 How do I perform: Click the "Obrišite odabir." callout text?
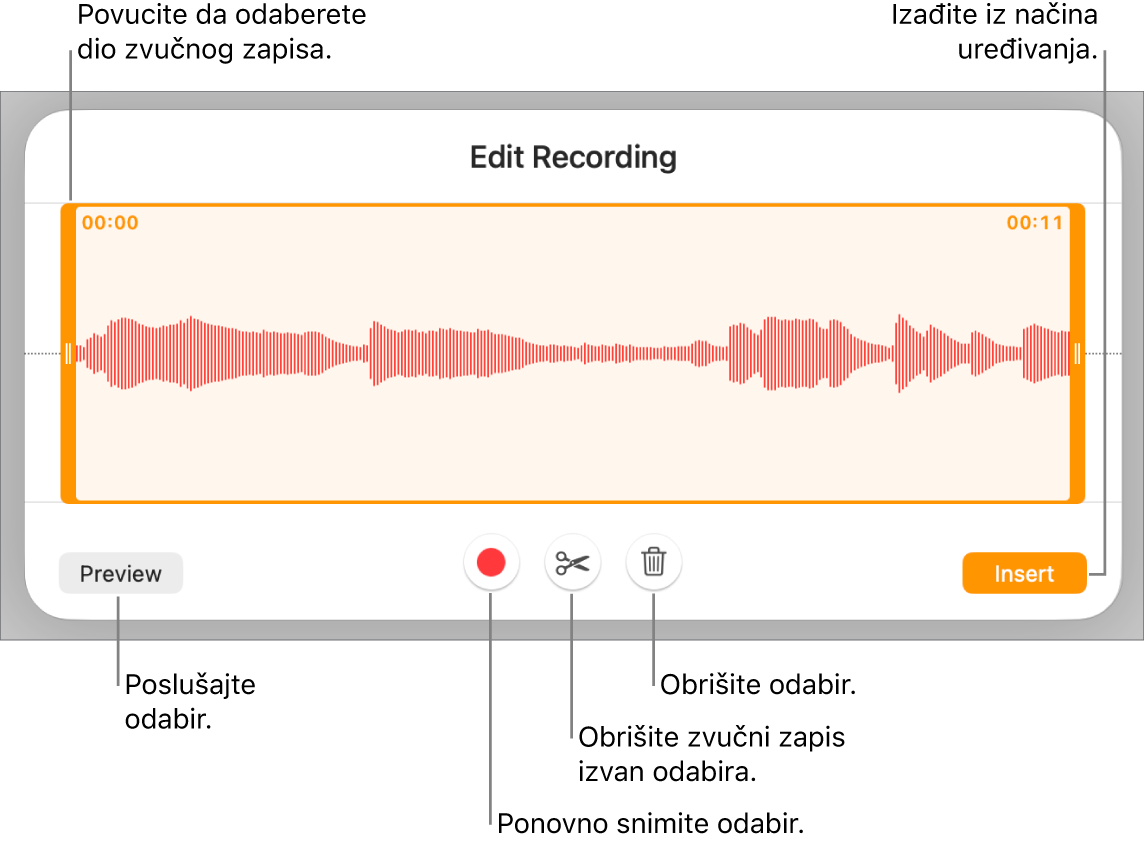point(759,686)
